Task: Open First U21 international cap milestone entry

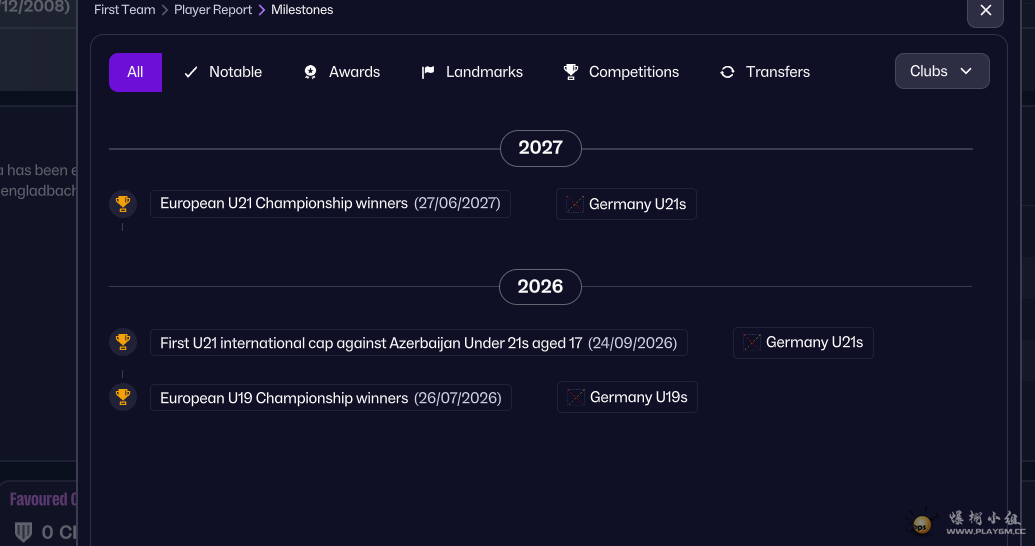Action: click(x=418, y=343)
